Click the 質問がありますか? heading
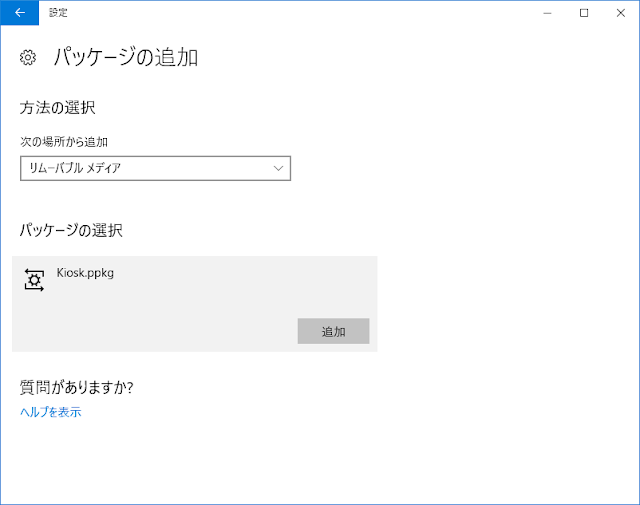 (x=77, y=387)
